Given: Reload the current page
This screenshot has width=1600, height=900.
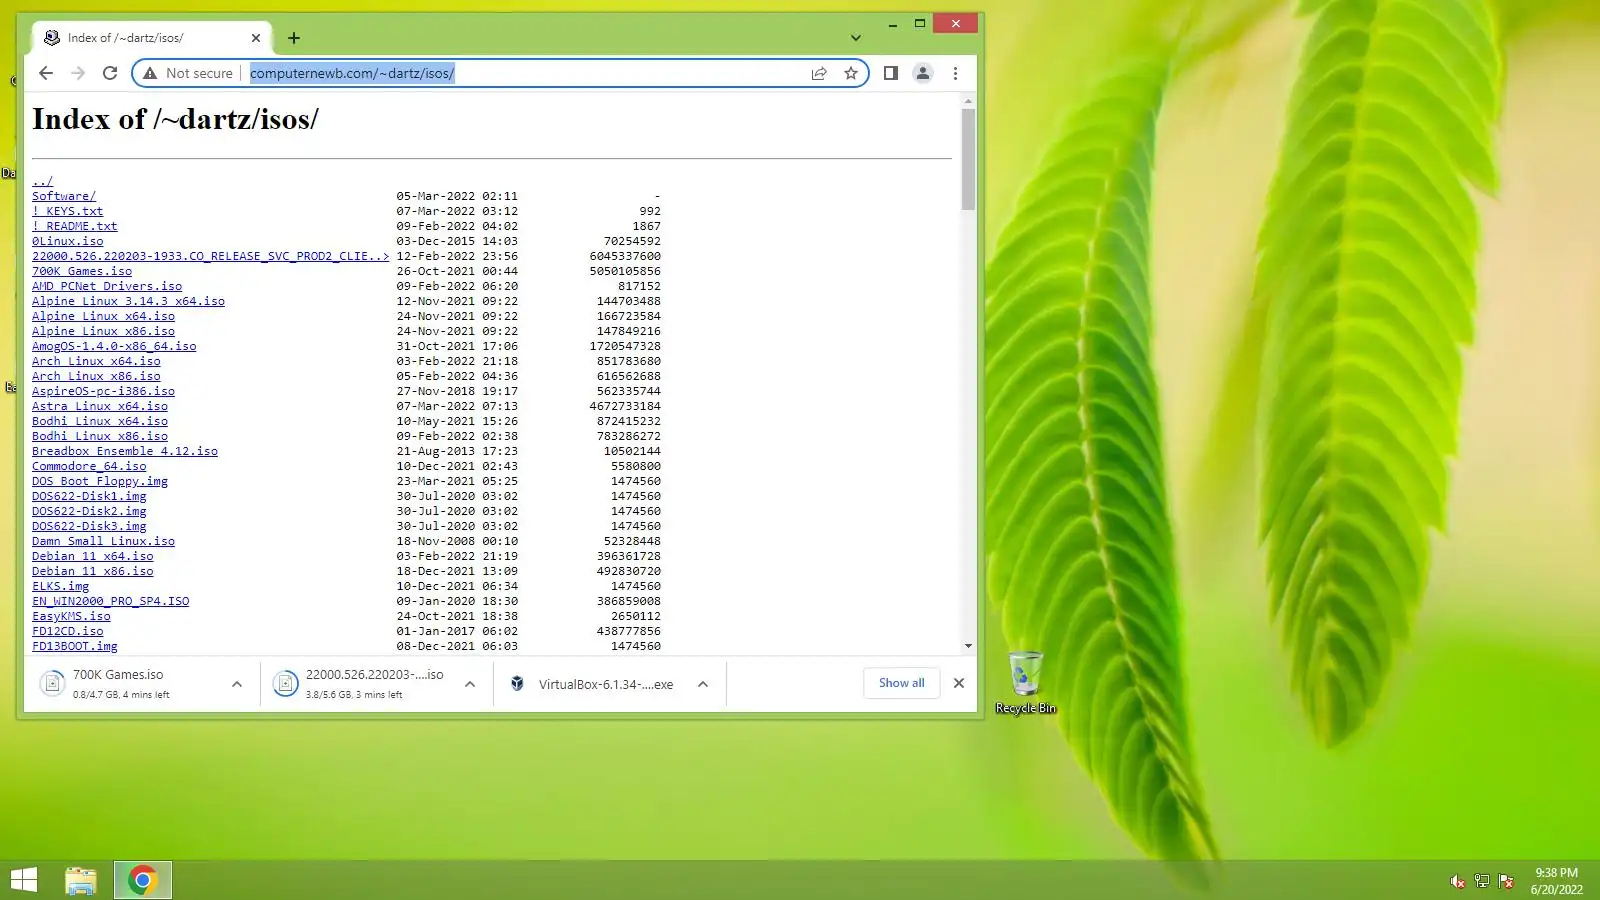Looking at the screenshot, I should pyautogui.click(x=110, y=73).
